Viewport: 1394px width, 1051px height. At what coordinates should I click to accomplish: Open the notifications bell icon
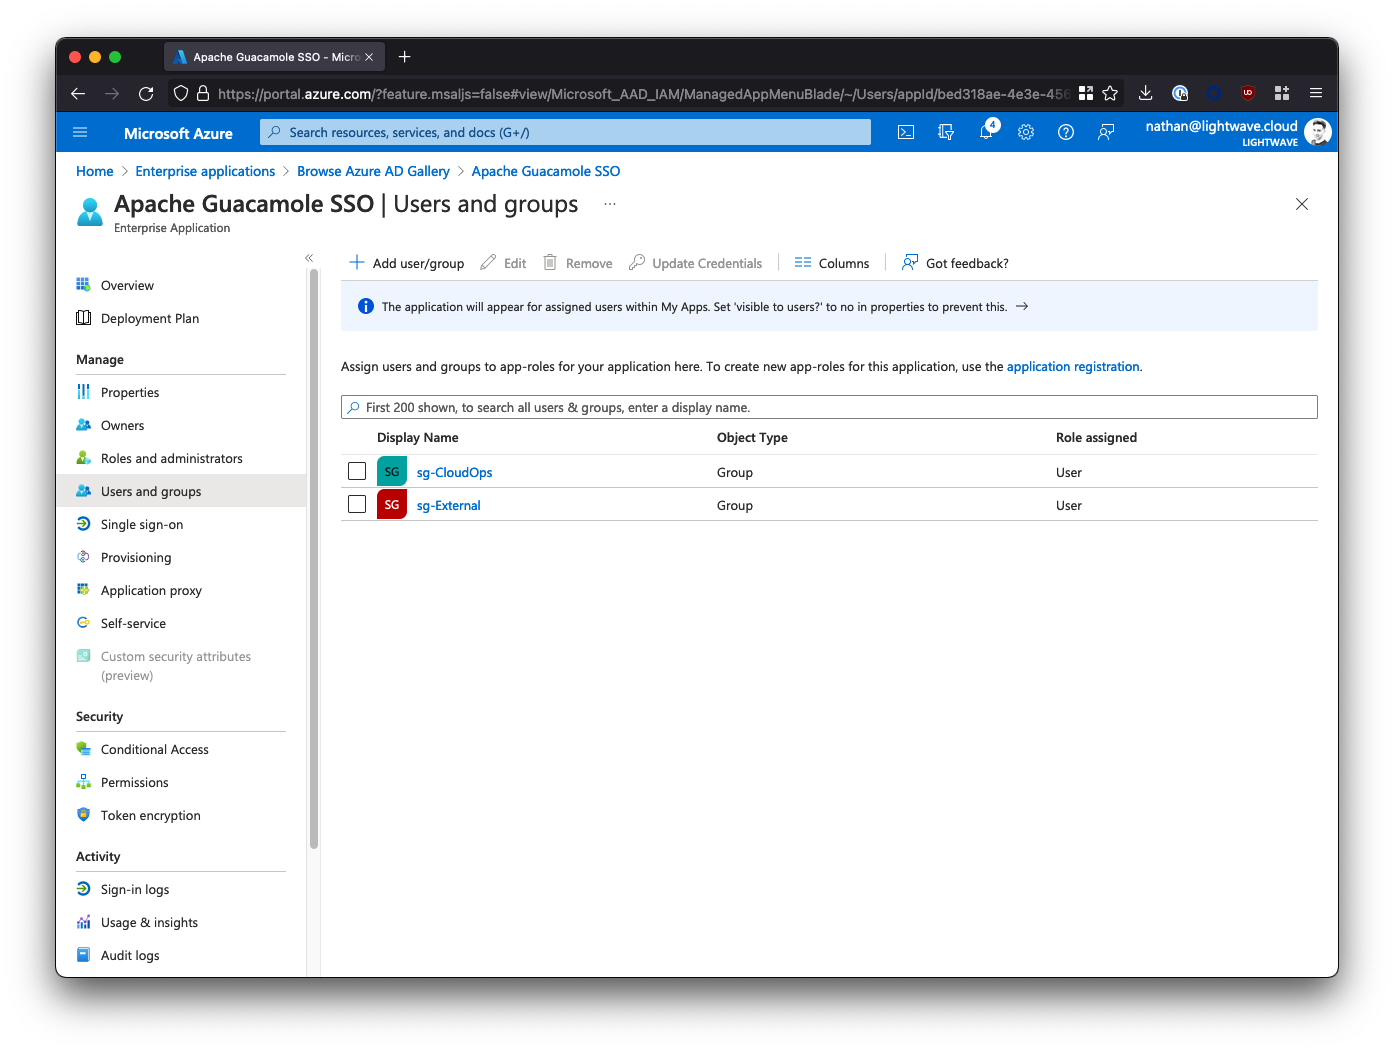coord(986,132)
